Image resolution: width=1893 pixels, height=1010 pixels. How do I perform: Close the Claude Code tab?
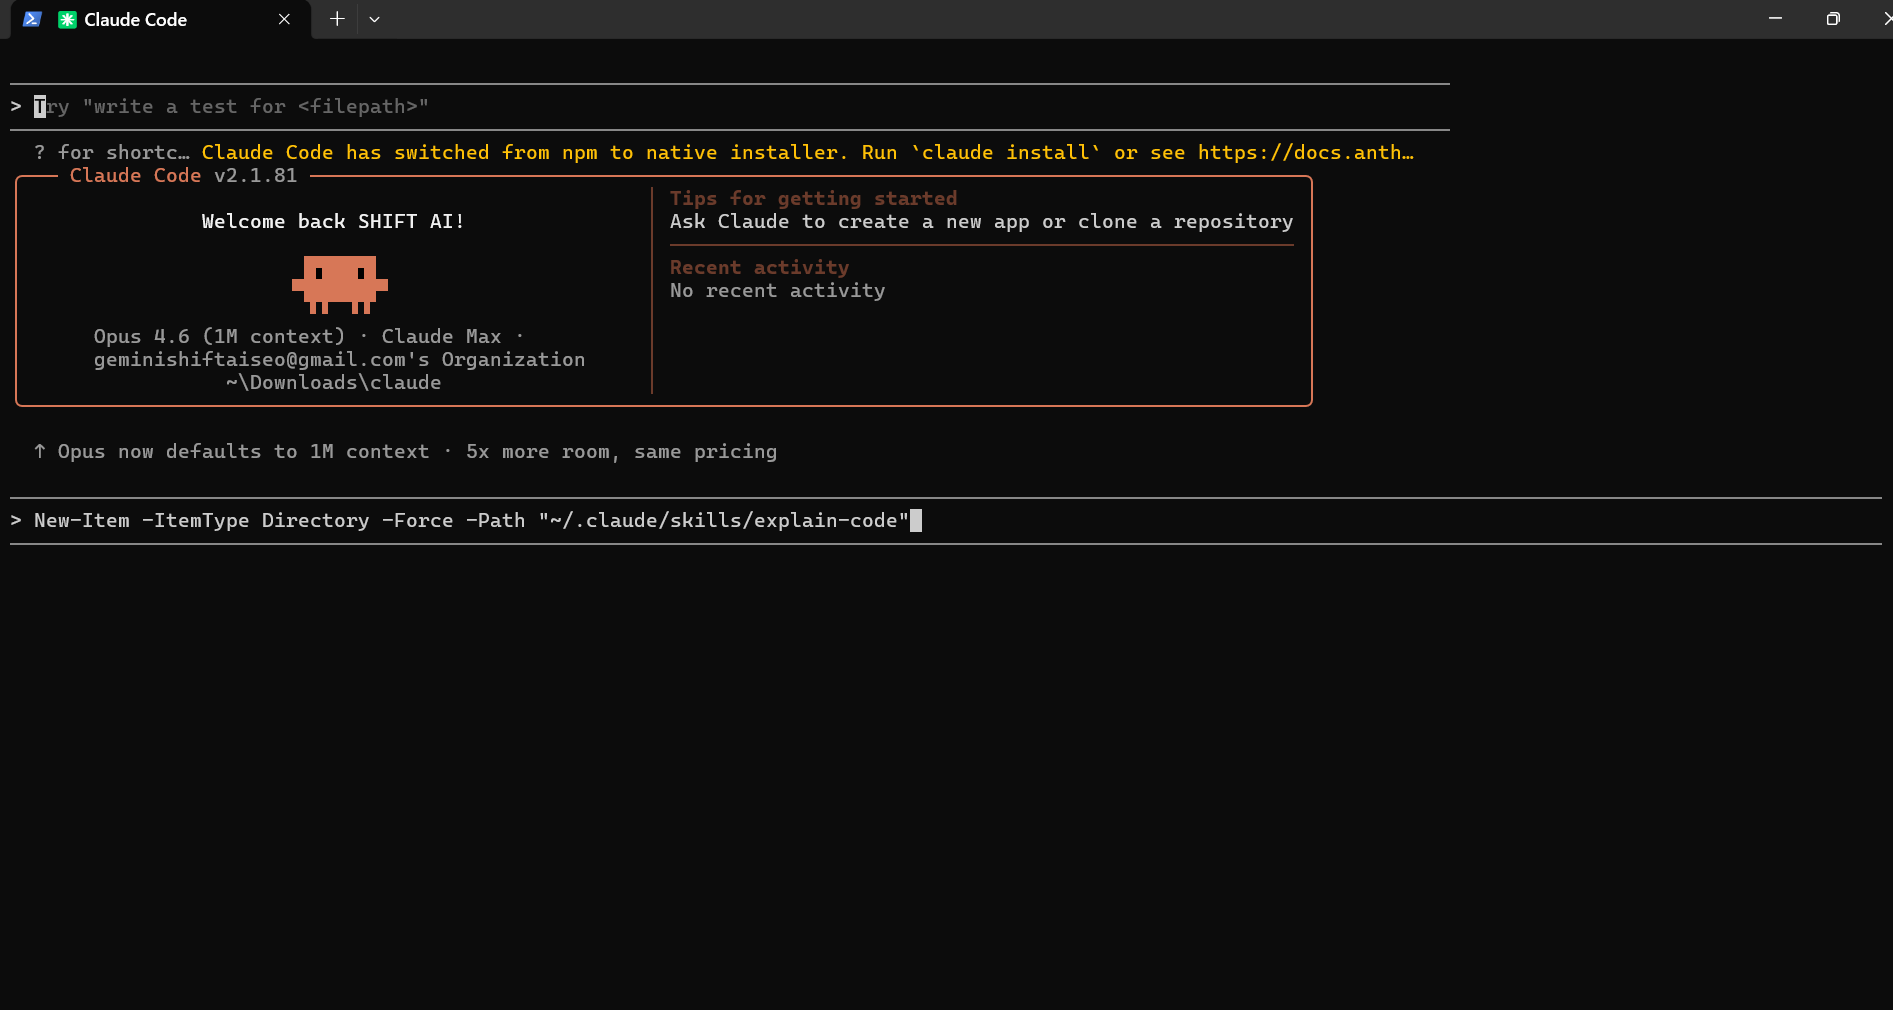284,19
